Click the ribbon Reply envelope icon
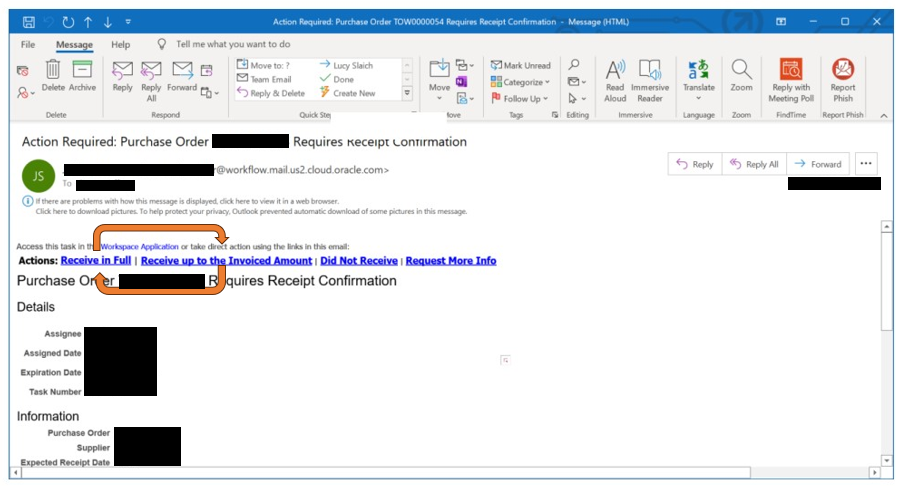 coord(122,76)
